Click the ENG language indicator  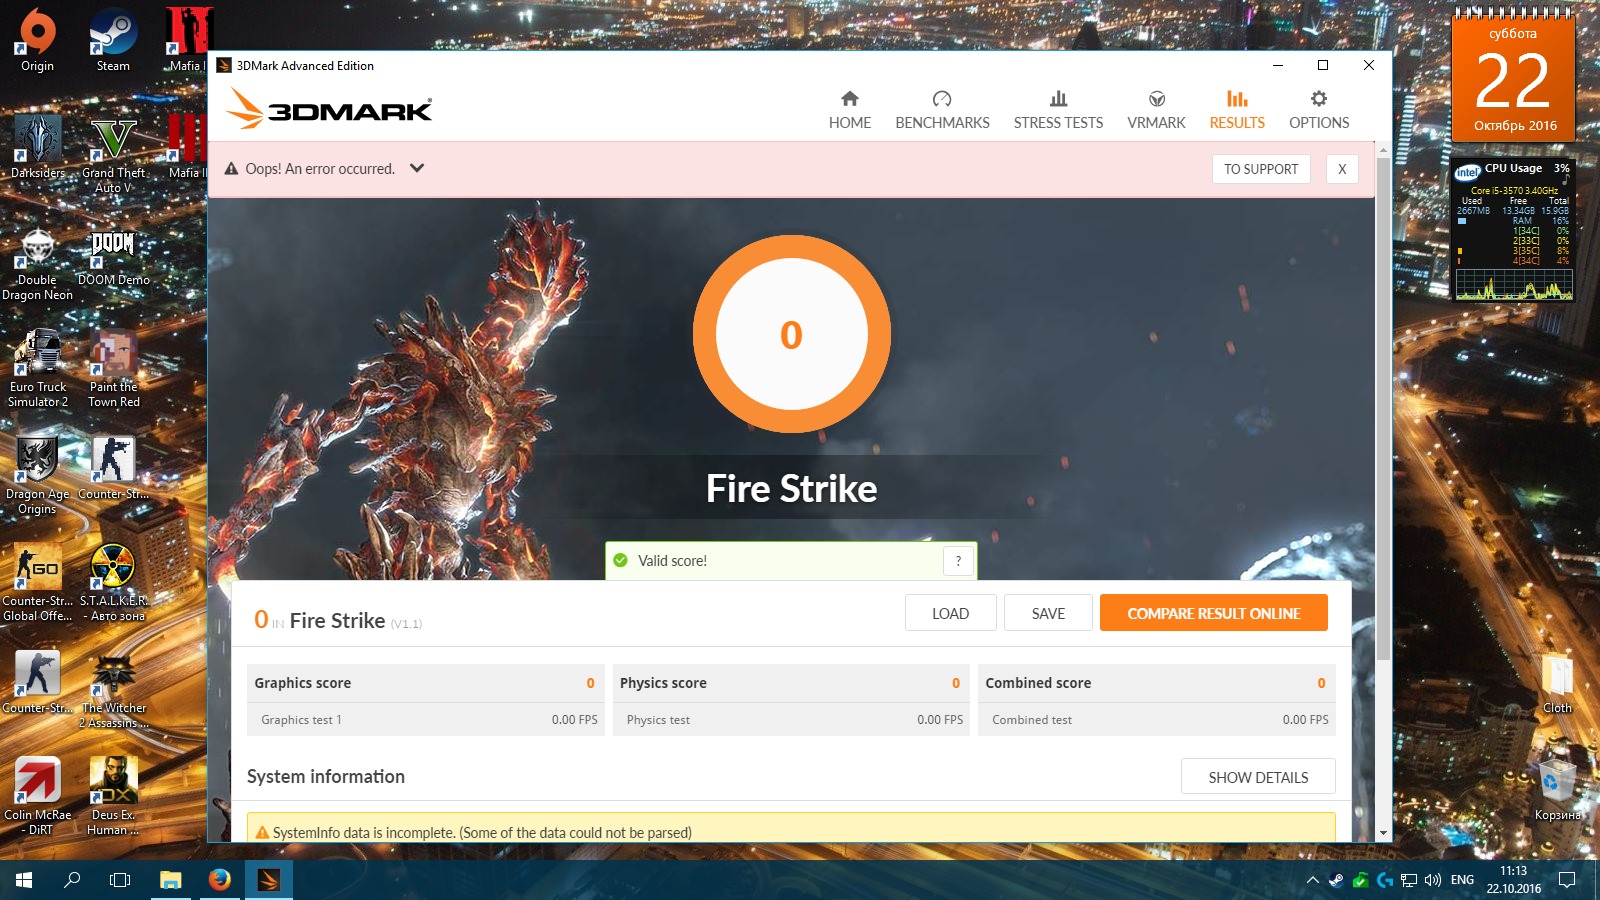1462,880
